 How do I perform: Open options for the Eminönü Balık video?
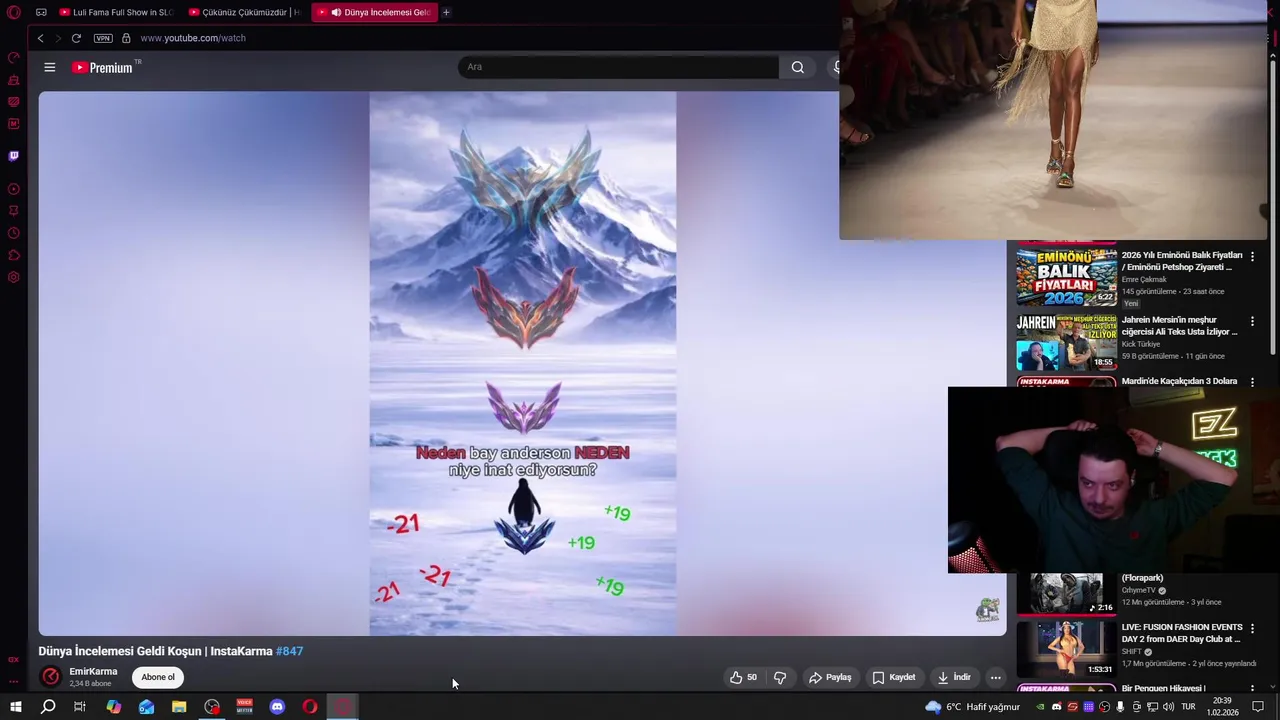tap(1252, 257)
